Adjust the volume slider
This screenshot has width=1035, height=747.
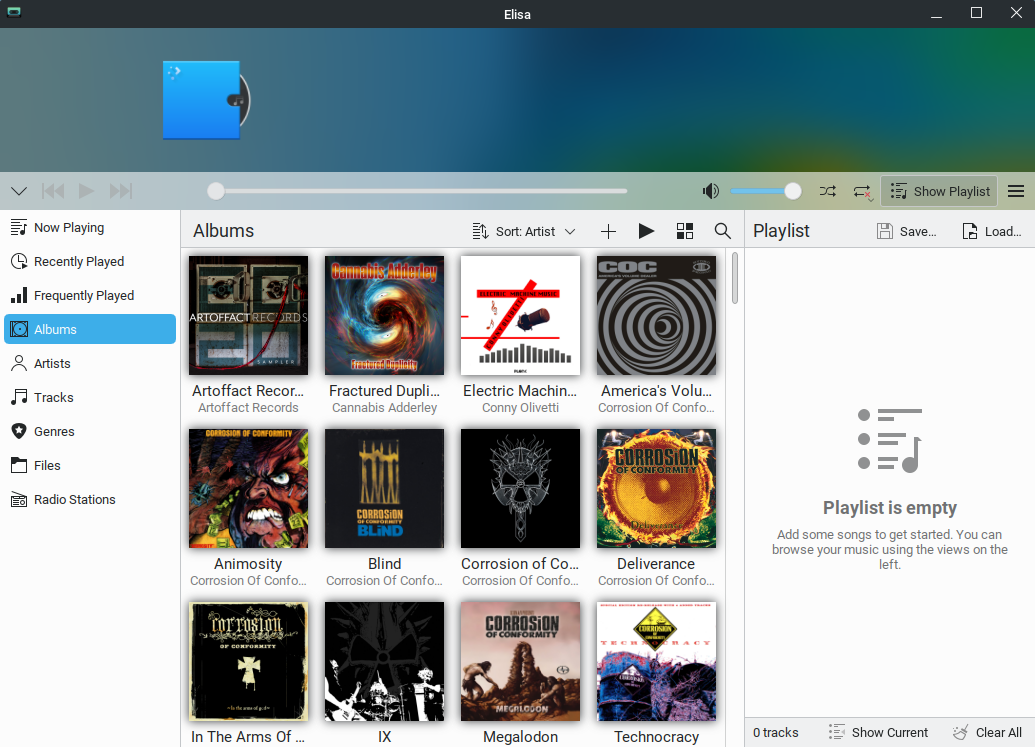[766, 191]
